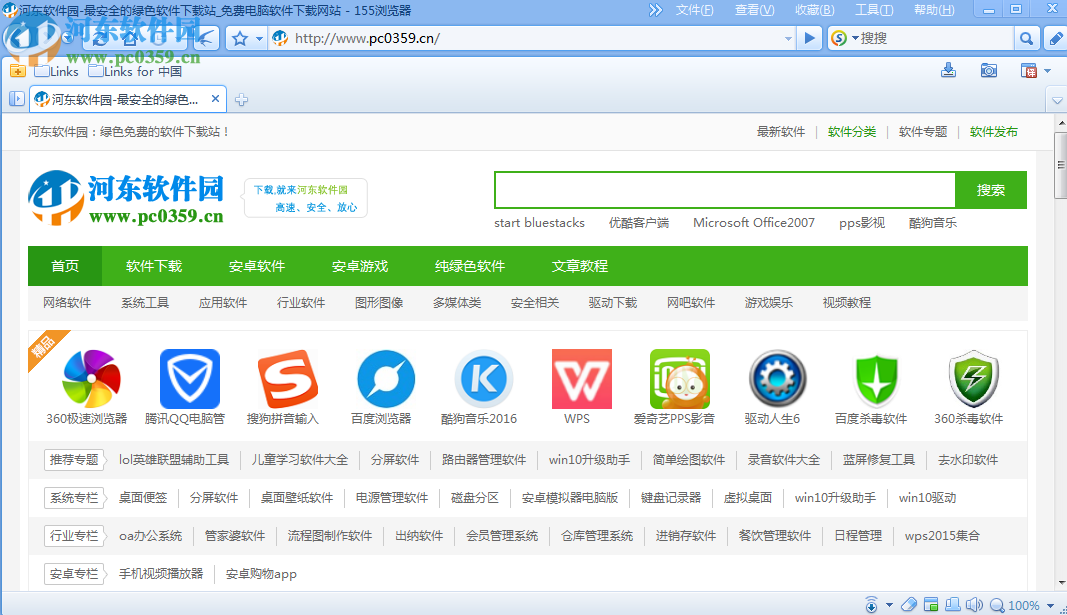Viewport: 1067px width, 615px height.
Task: Click the 爱奇艺PPS影音 icon
Action: click(x=680, y=379)
